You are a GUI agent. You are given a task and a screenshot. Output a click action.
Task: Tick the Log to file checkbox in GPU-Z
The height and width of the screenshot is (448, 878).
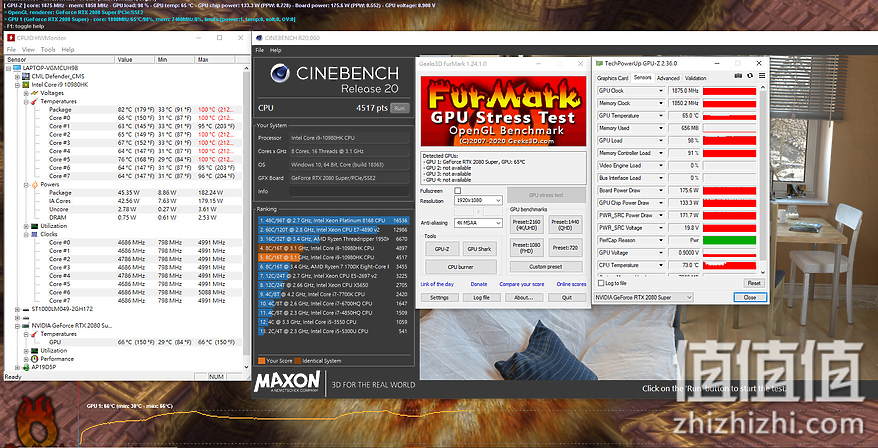pyautogui.click(x=602, y=283)
